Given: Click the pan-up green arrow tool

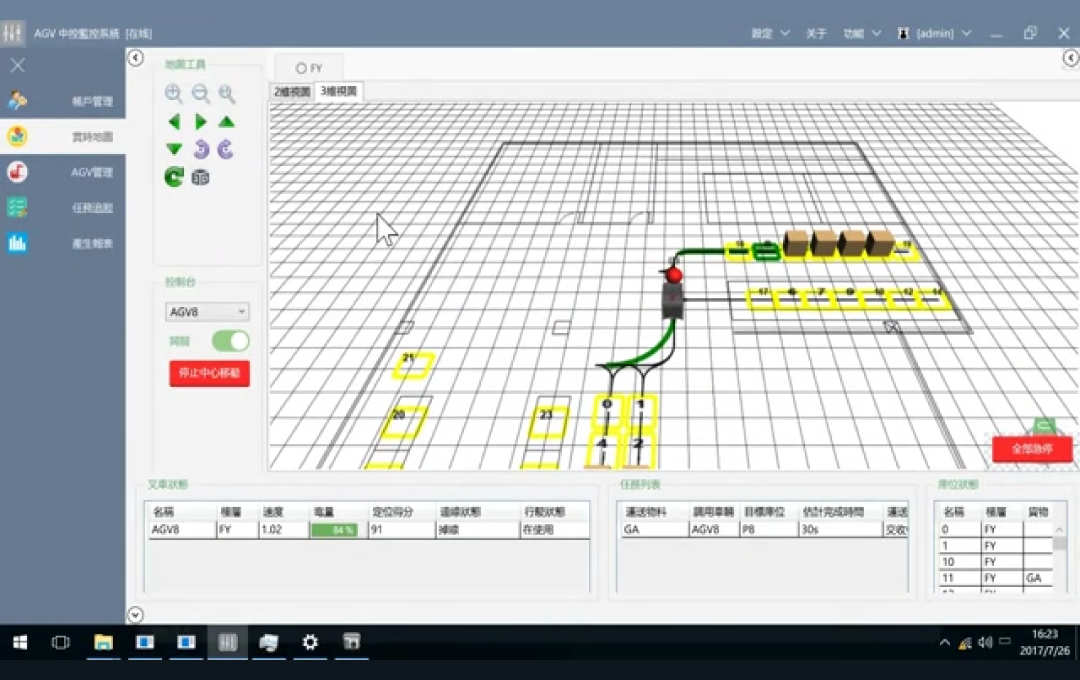Looking at the screenshot, I should point(226,121).
